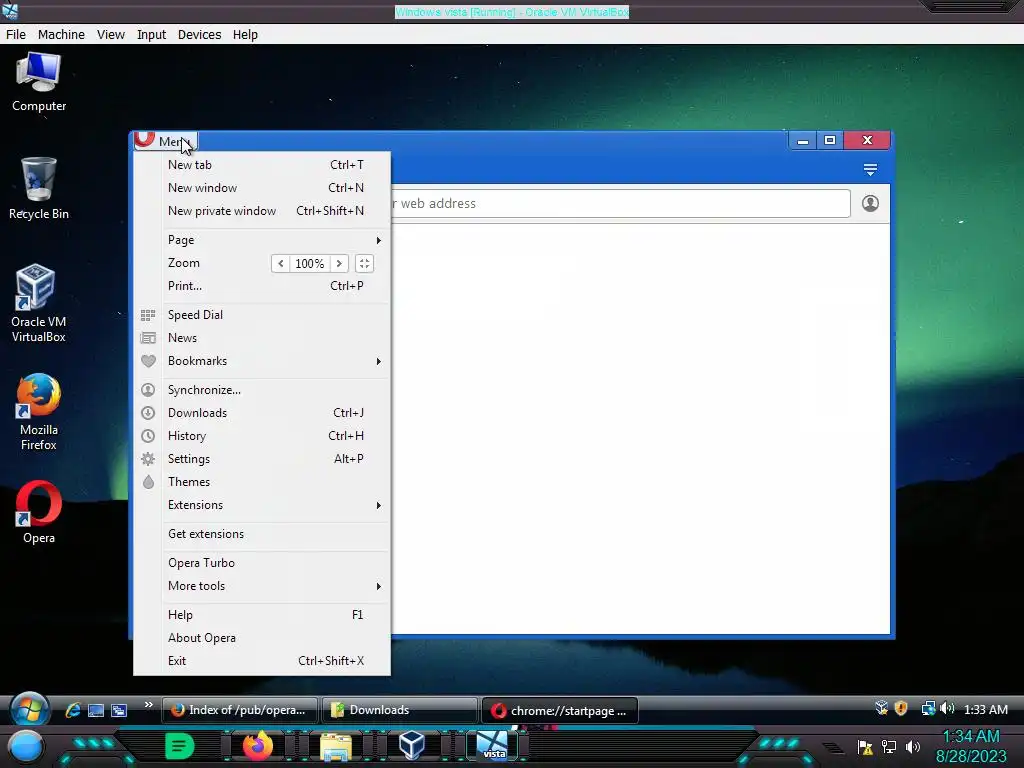This screenshot has width=1024, height=768.
Task: Open VirtualBox Input menu
Action: pos(151,35)
